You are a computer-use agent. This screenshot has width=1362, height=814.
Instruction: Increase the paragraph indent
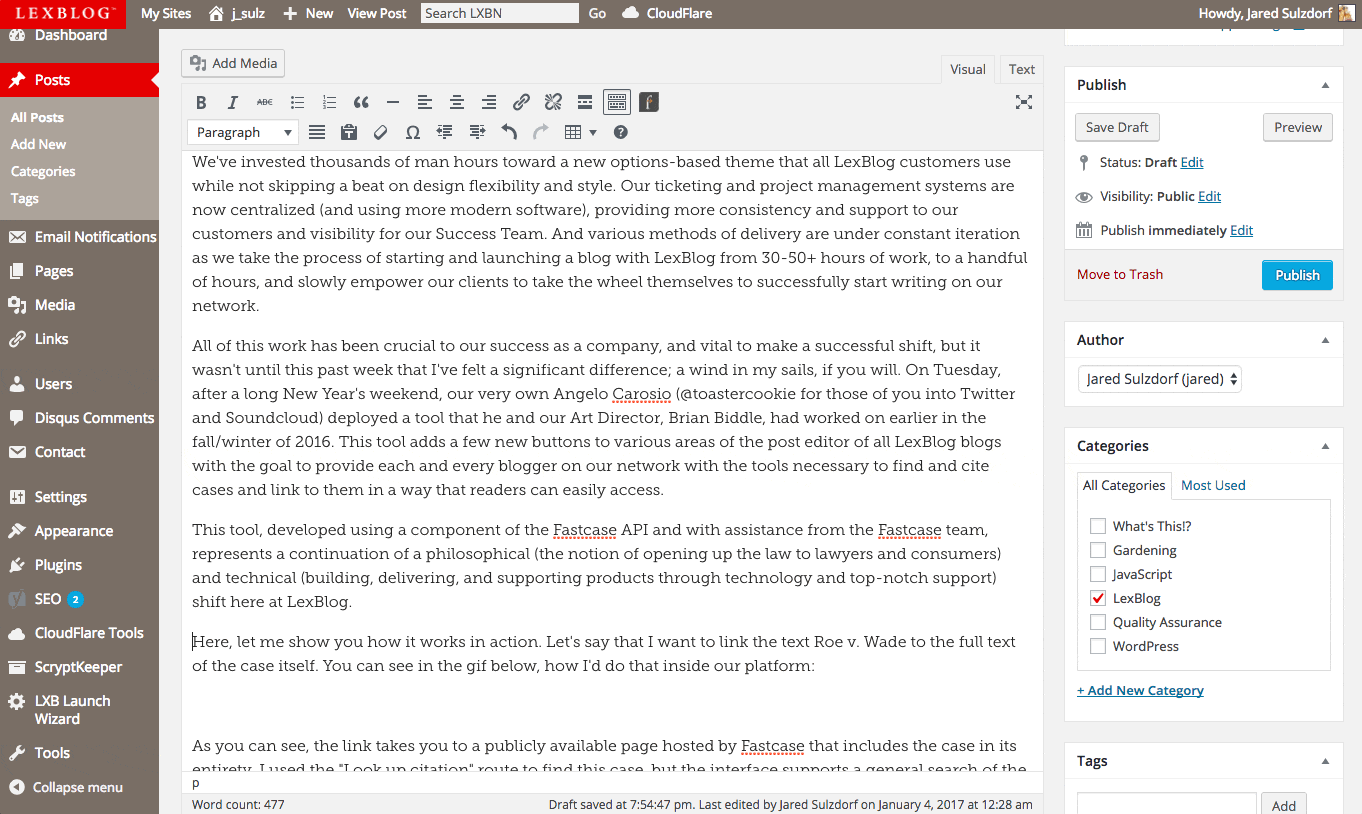(477, 132)
